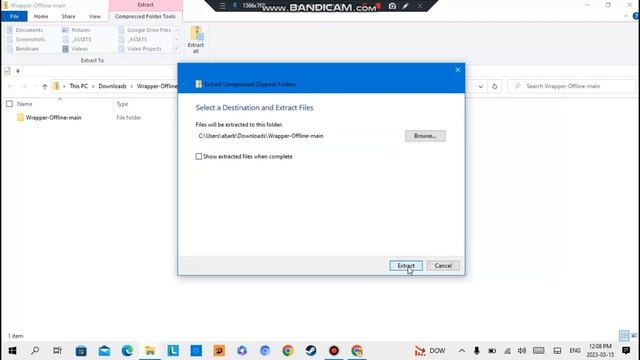Switch to File Explorer taskbar icon
The image size is (640, 360).
(x=150, y=351)
